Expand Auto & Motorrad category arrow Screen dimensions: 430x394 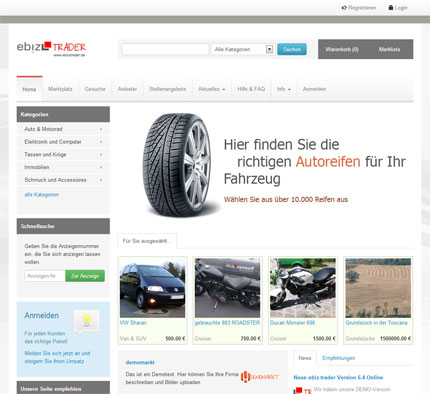coord(101,129)
